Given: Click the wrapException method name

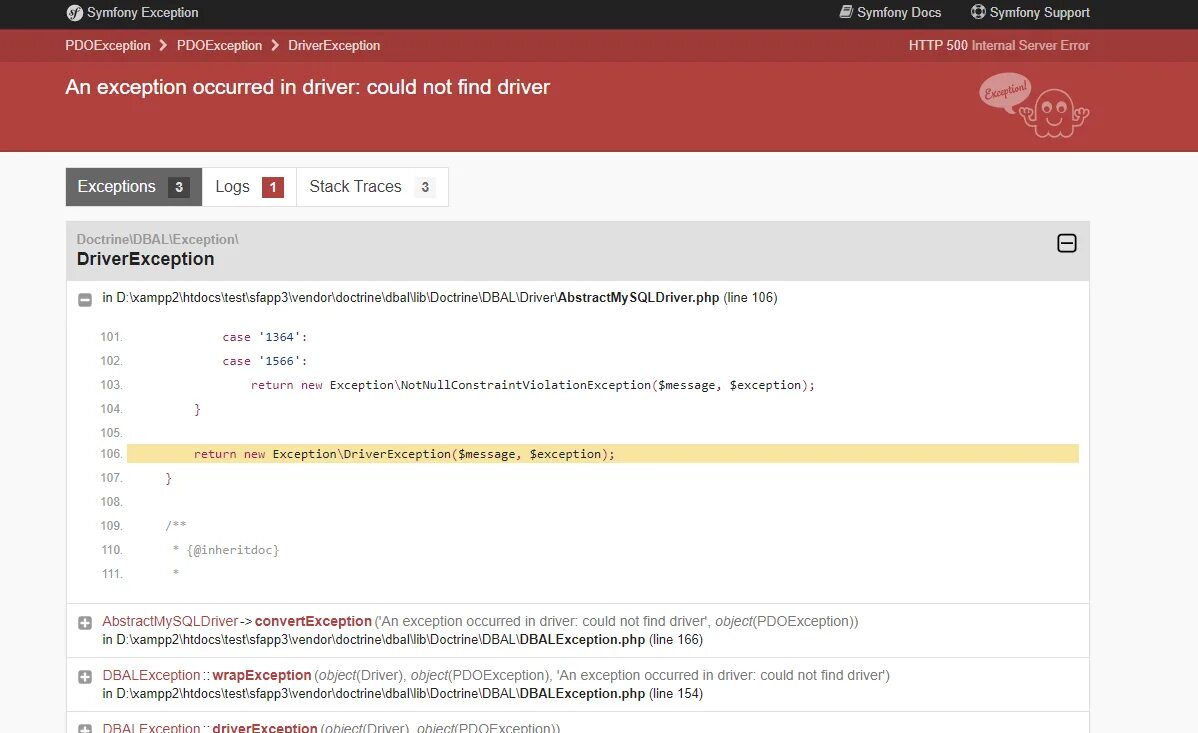Looking at the screenshot, I should pos(261,675).
